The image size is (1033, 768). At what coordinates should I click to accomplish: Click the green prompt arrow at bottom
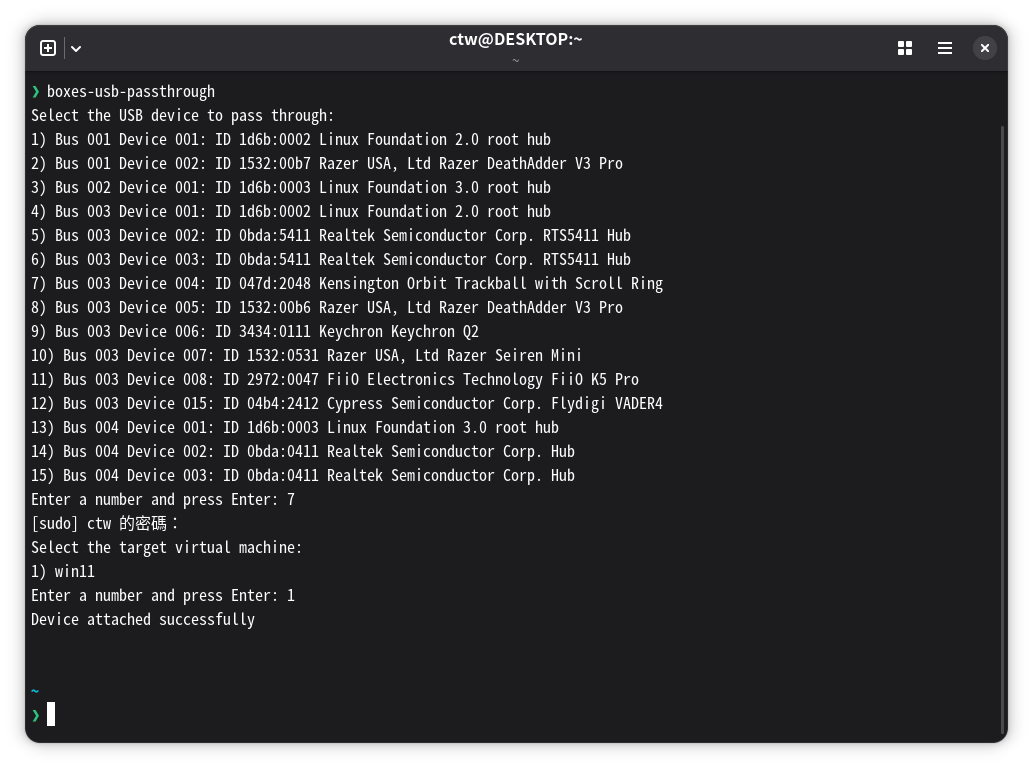point(36,715)
